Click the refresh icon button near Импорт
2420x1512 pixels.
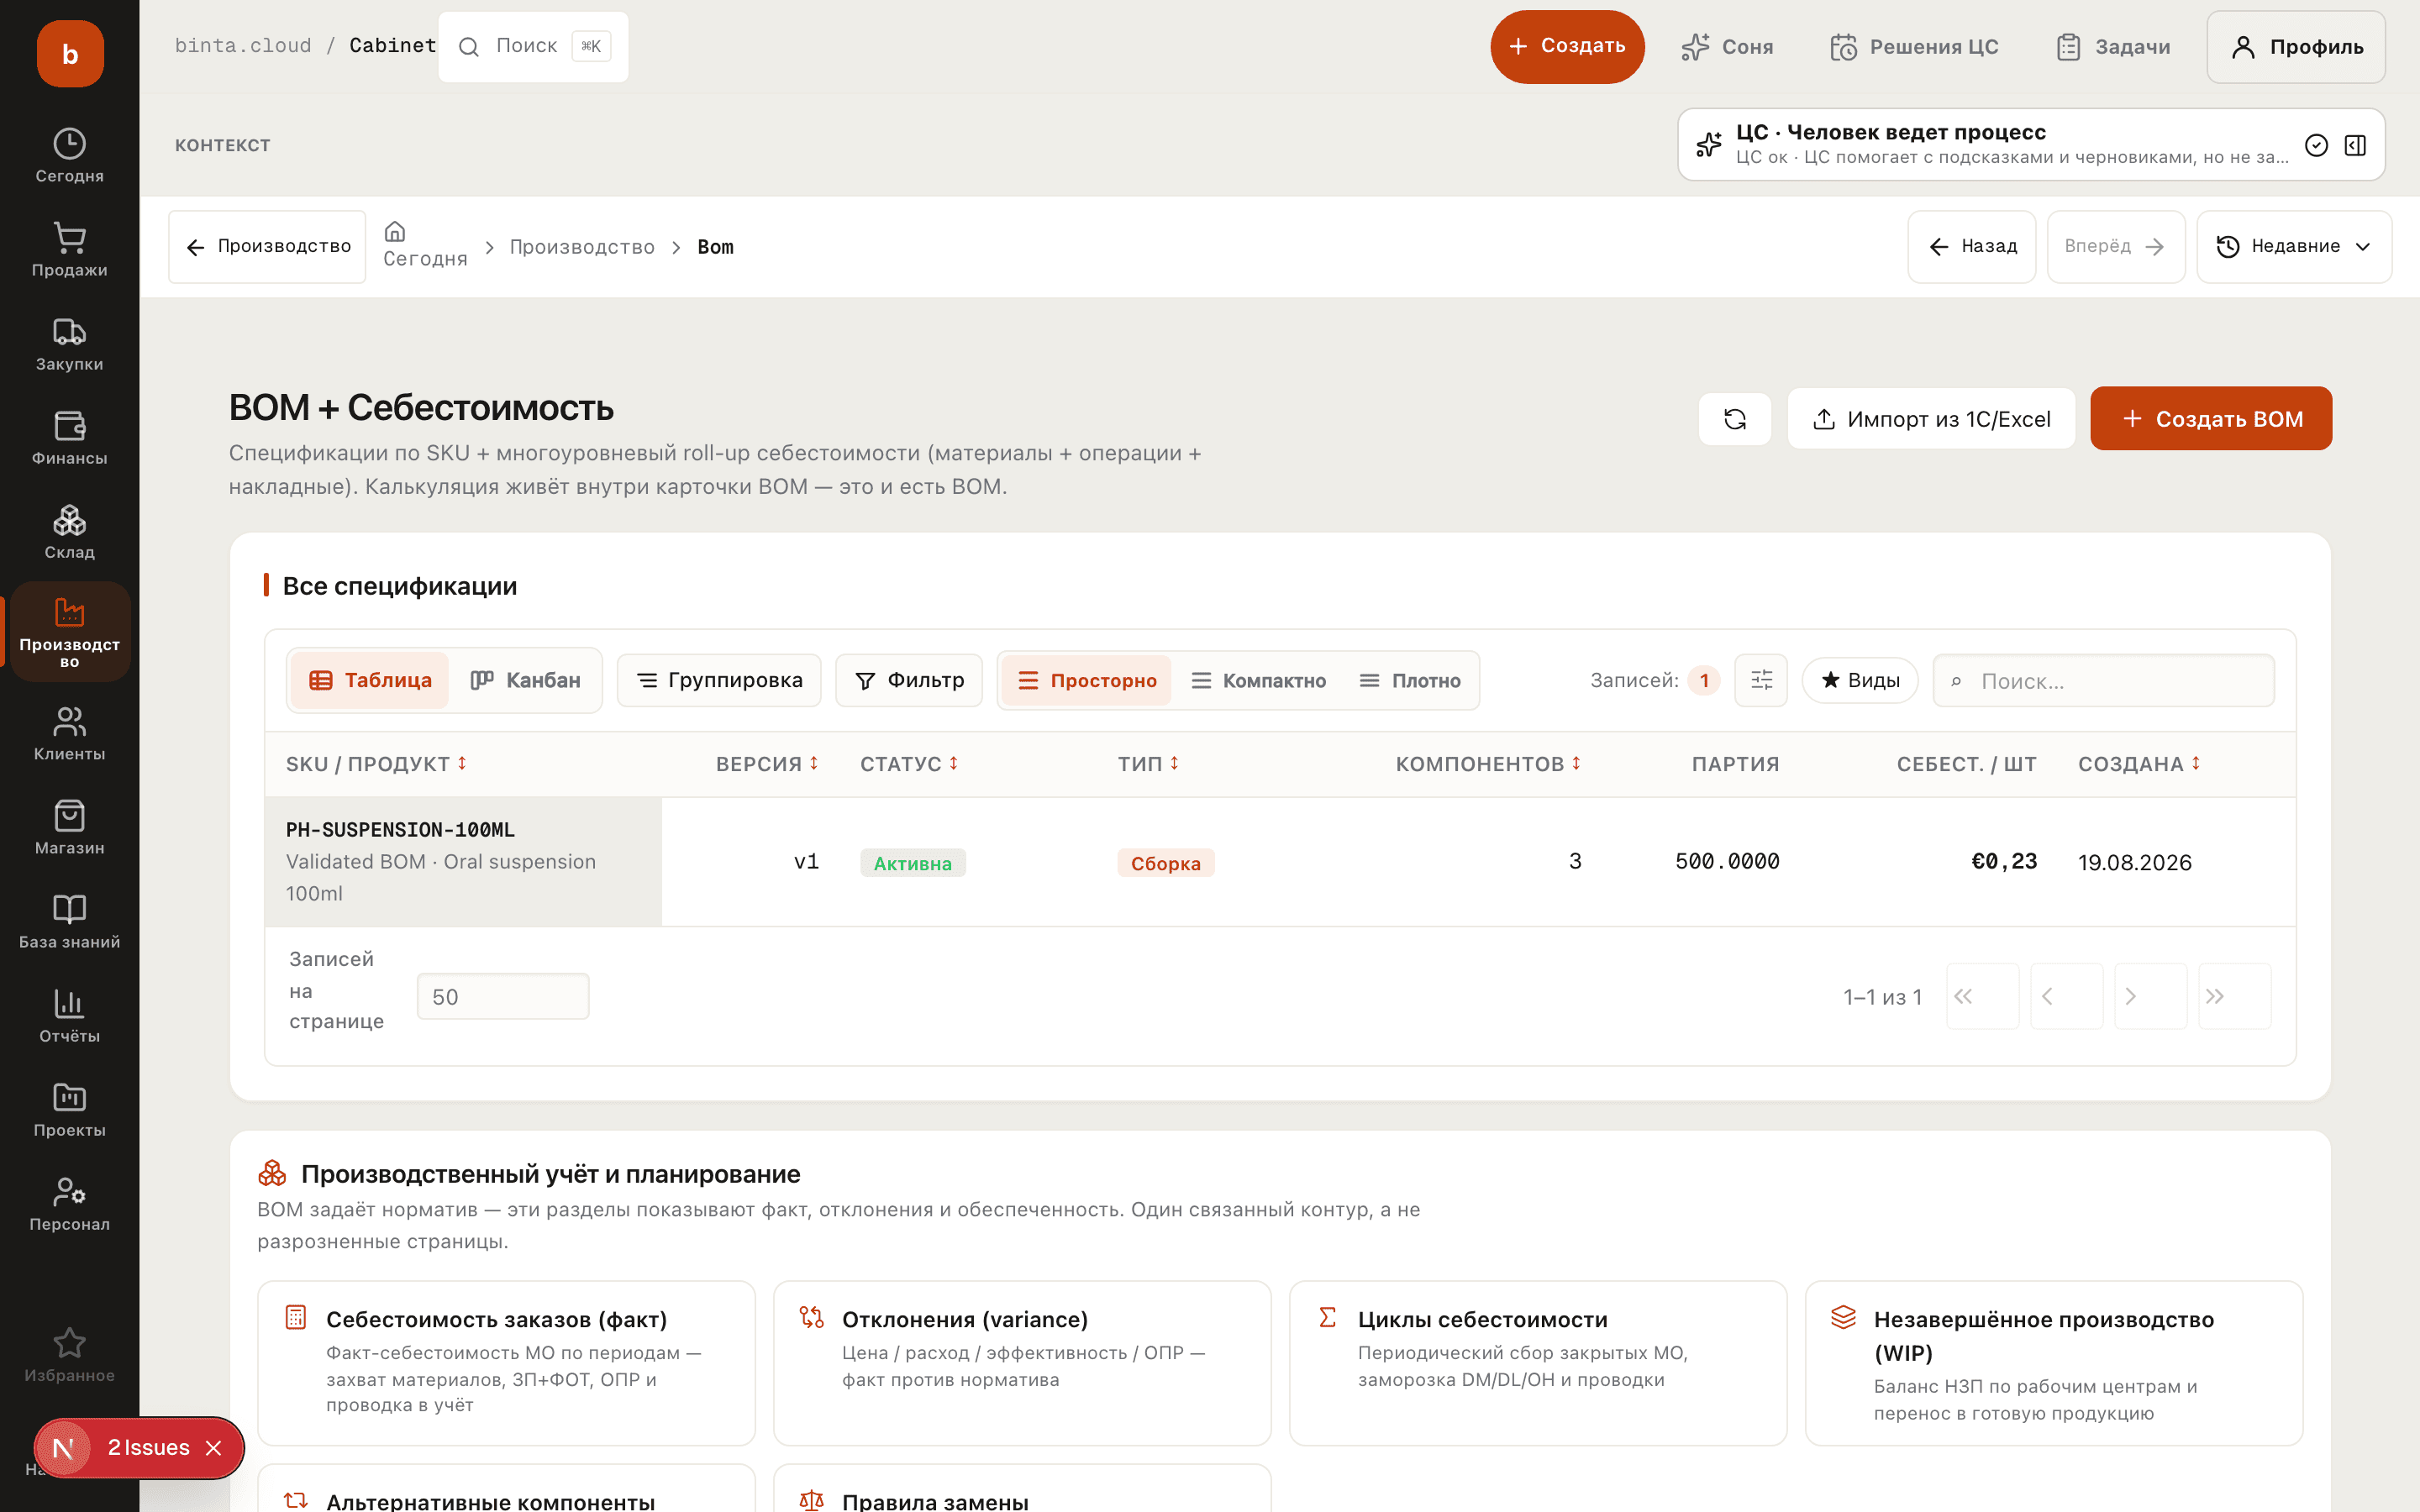1734,419
